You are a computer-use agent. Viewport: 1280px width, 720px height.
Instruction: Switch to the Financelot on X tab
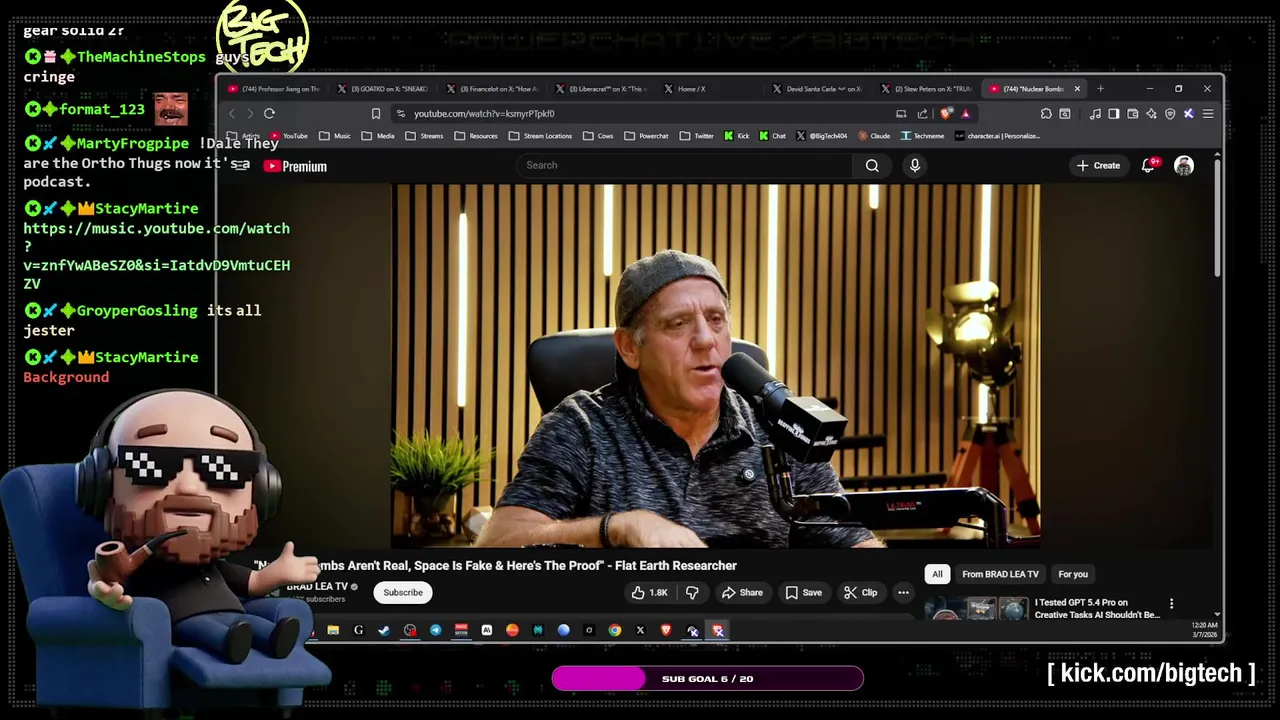(x=492, y=89)
